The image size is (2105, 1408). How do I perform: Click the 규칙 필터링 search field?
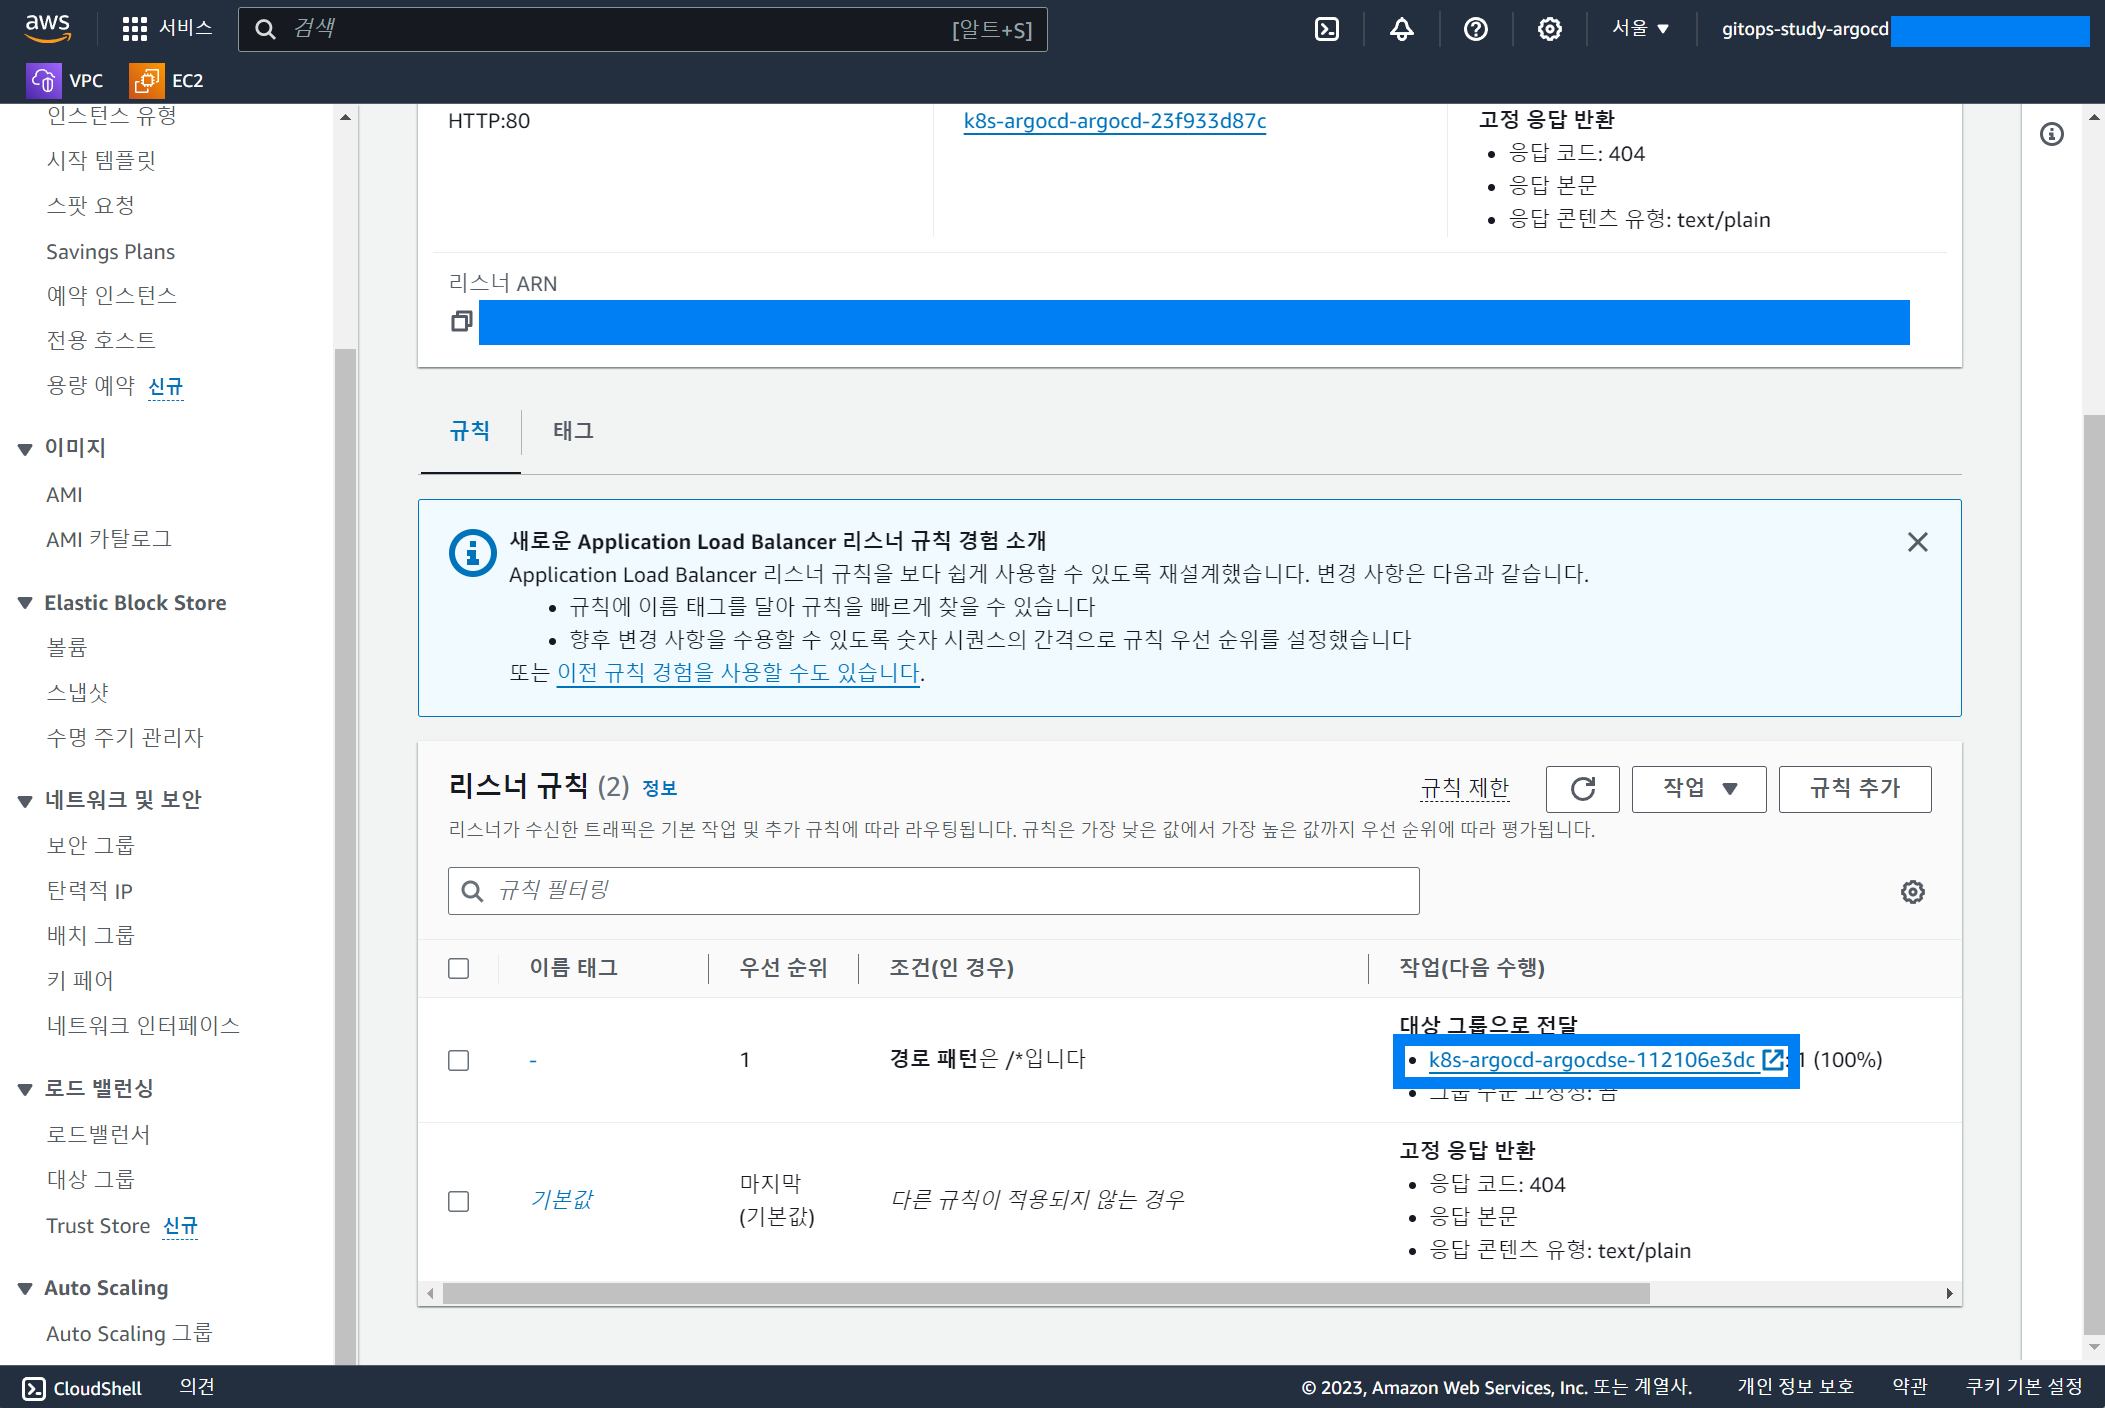[933, 890]
